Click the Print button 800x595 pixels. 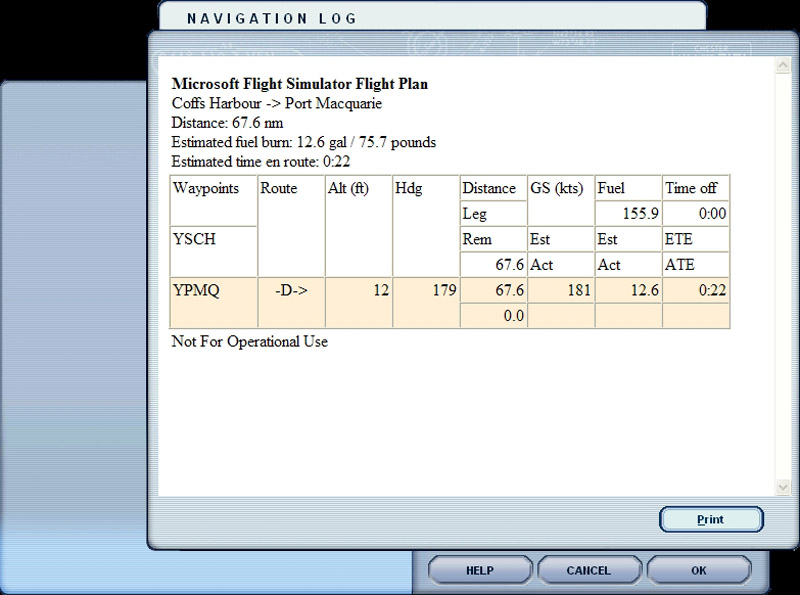coord(711,520)
